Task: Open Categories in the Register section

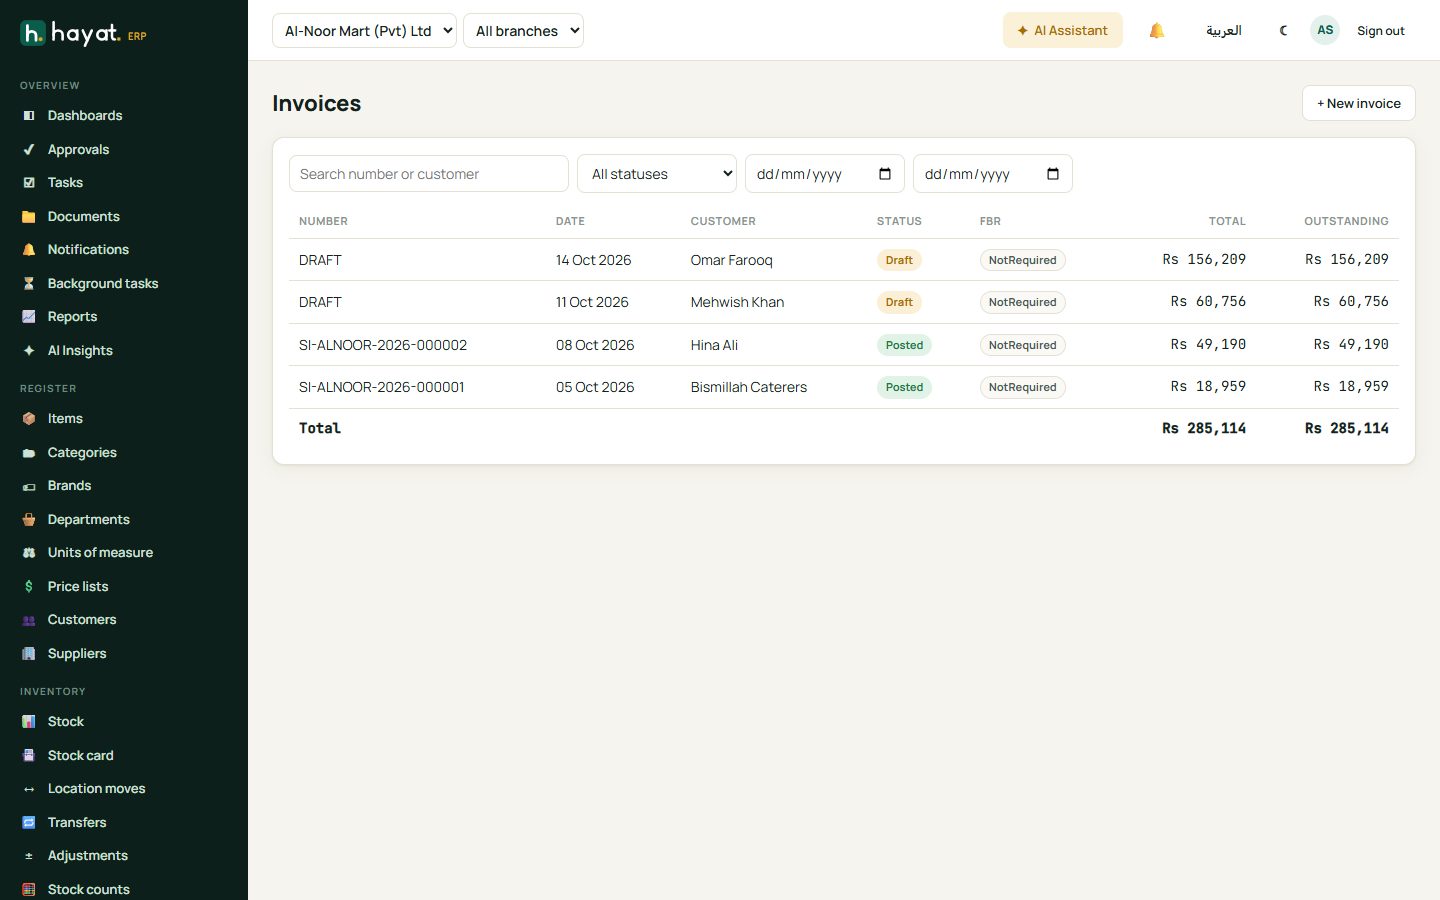Action: coord(82,453)
